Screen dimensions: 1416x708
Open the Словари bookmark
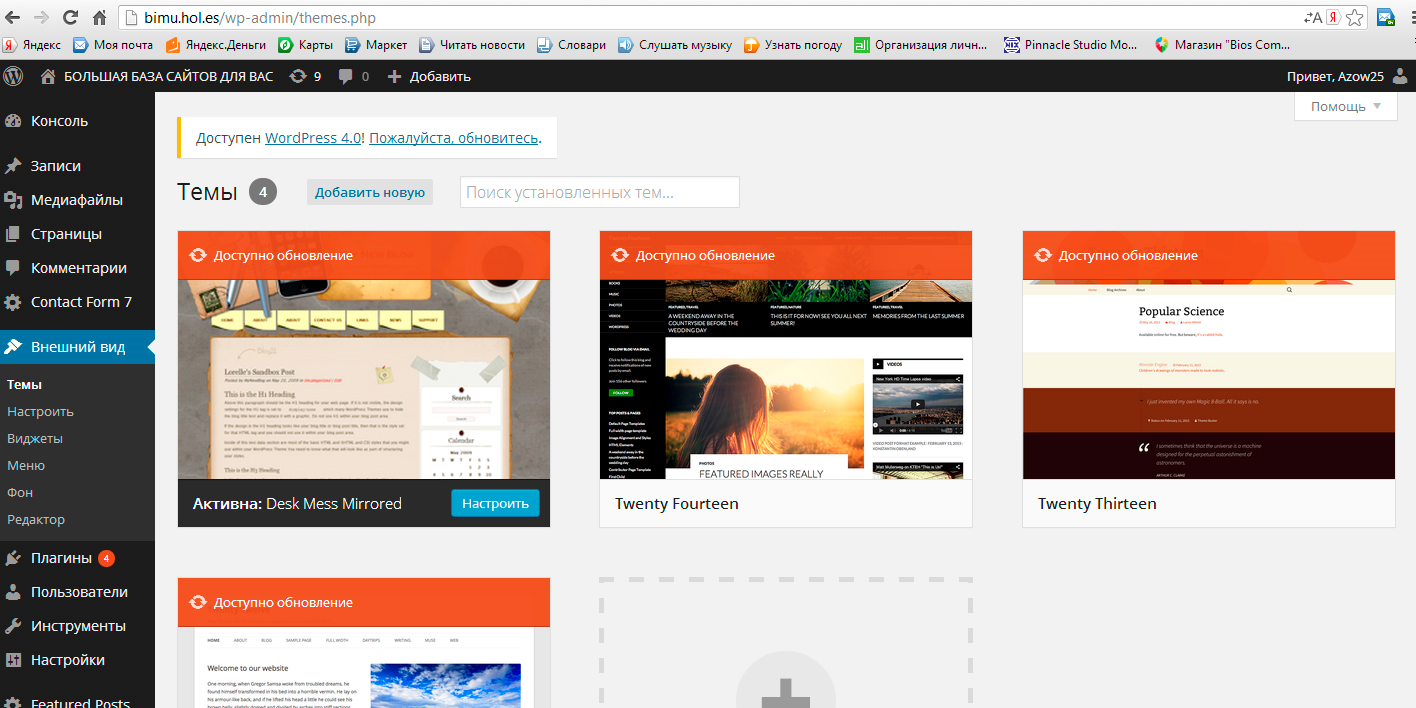571,45
